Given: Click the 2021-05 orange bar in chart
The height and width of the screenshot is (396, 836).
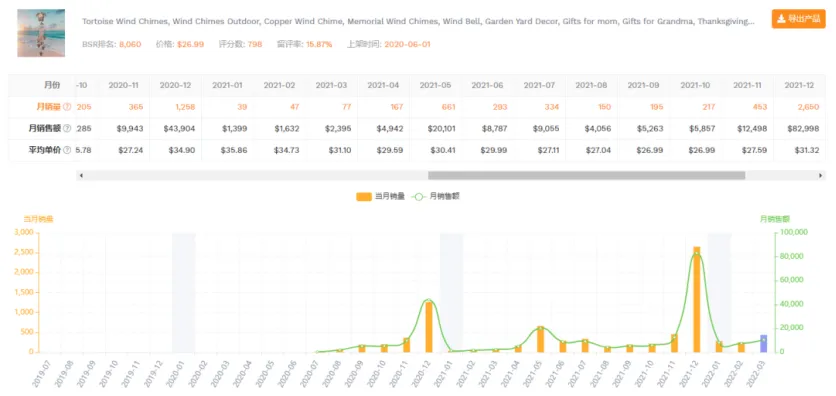Looking at the screenshot, I should 541,339.
